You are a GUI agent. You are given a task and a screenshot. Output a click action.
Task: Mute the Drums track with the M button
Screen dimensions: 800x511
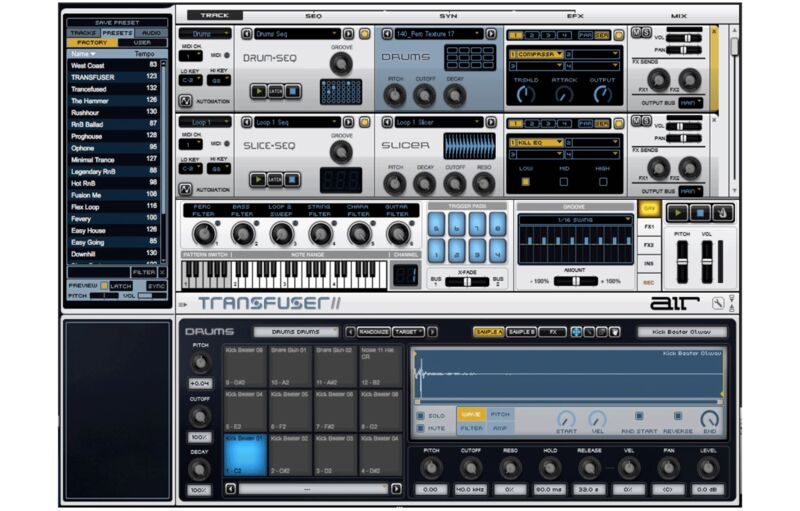[635, 33]
